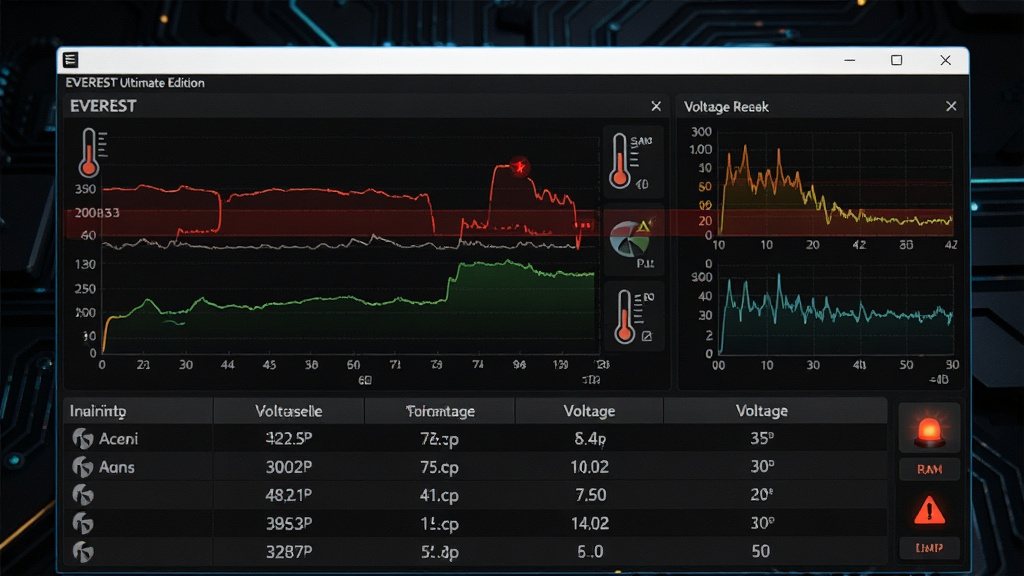Select the Aans row label
The width and height of the screenshot is (1024, 576).
(x=116, y=467)
